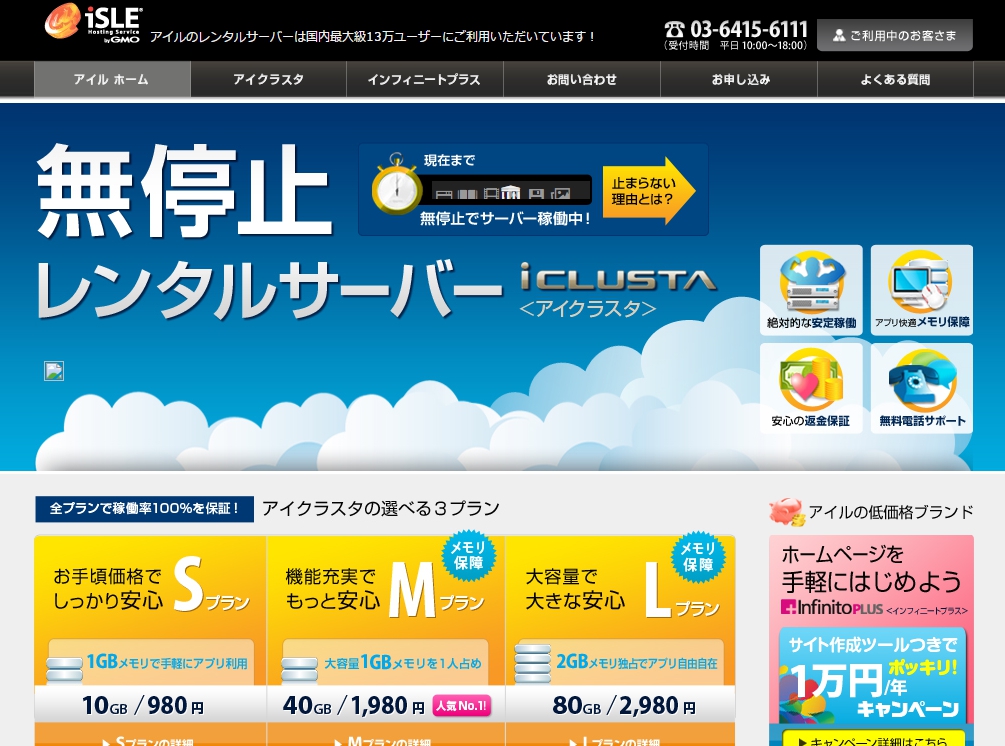Click the phone number 03-6415-6111
Screen dimensions: 1005x746
pyautogui.click(x=749, y=29)
